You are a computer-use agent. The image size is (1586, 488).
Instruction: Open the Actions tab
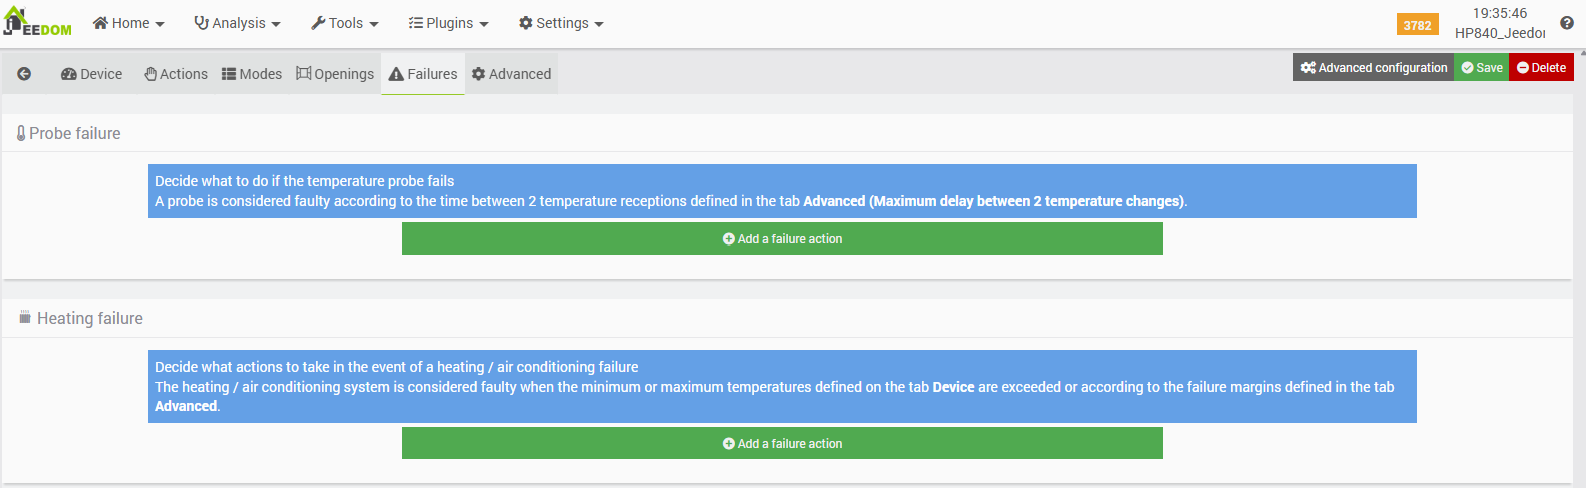click(x=176, y=74)
